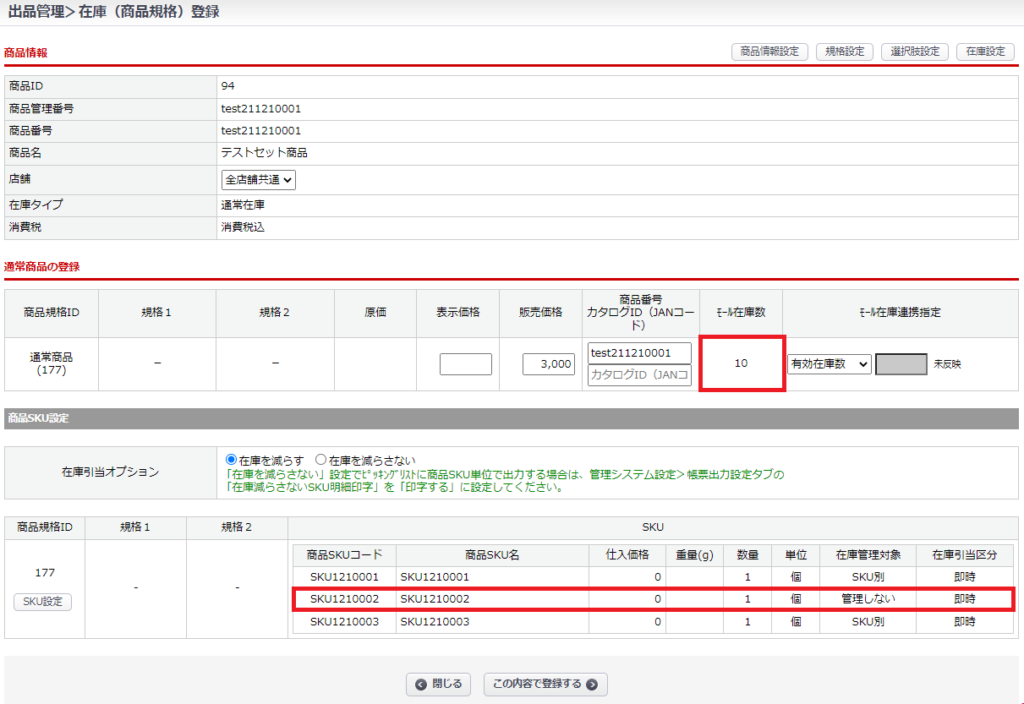Open the 規格設定 page
This screenshot has width=1024, height=704.
coord(845,52)
